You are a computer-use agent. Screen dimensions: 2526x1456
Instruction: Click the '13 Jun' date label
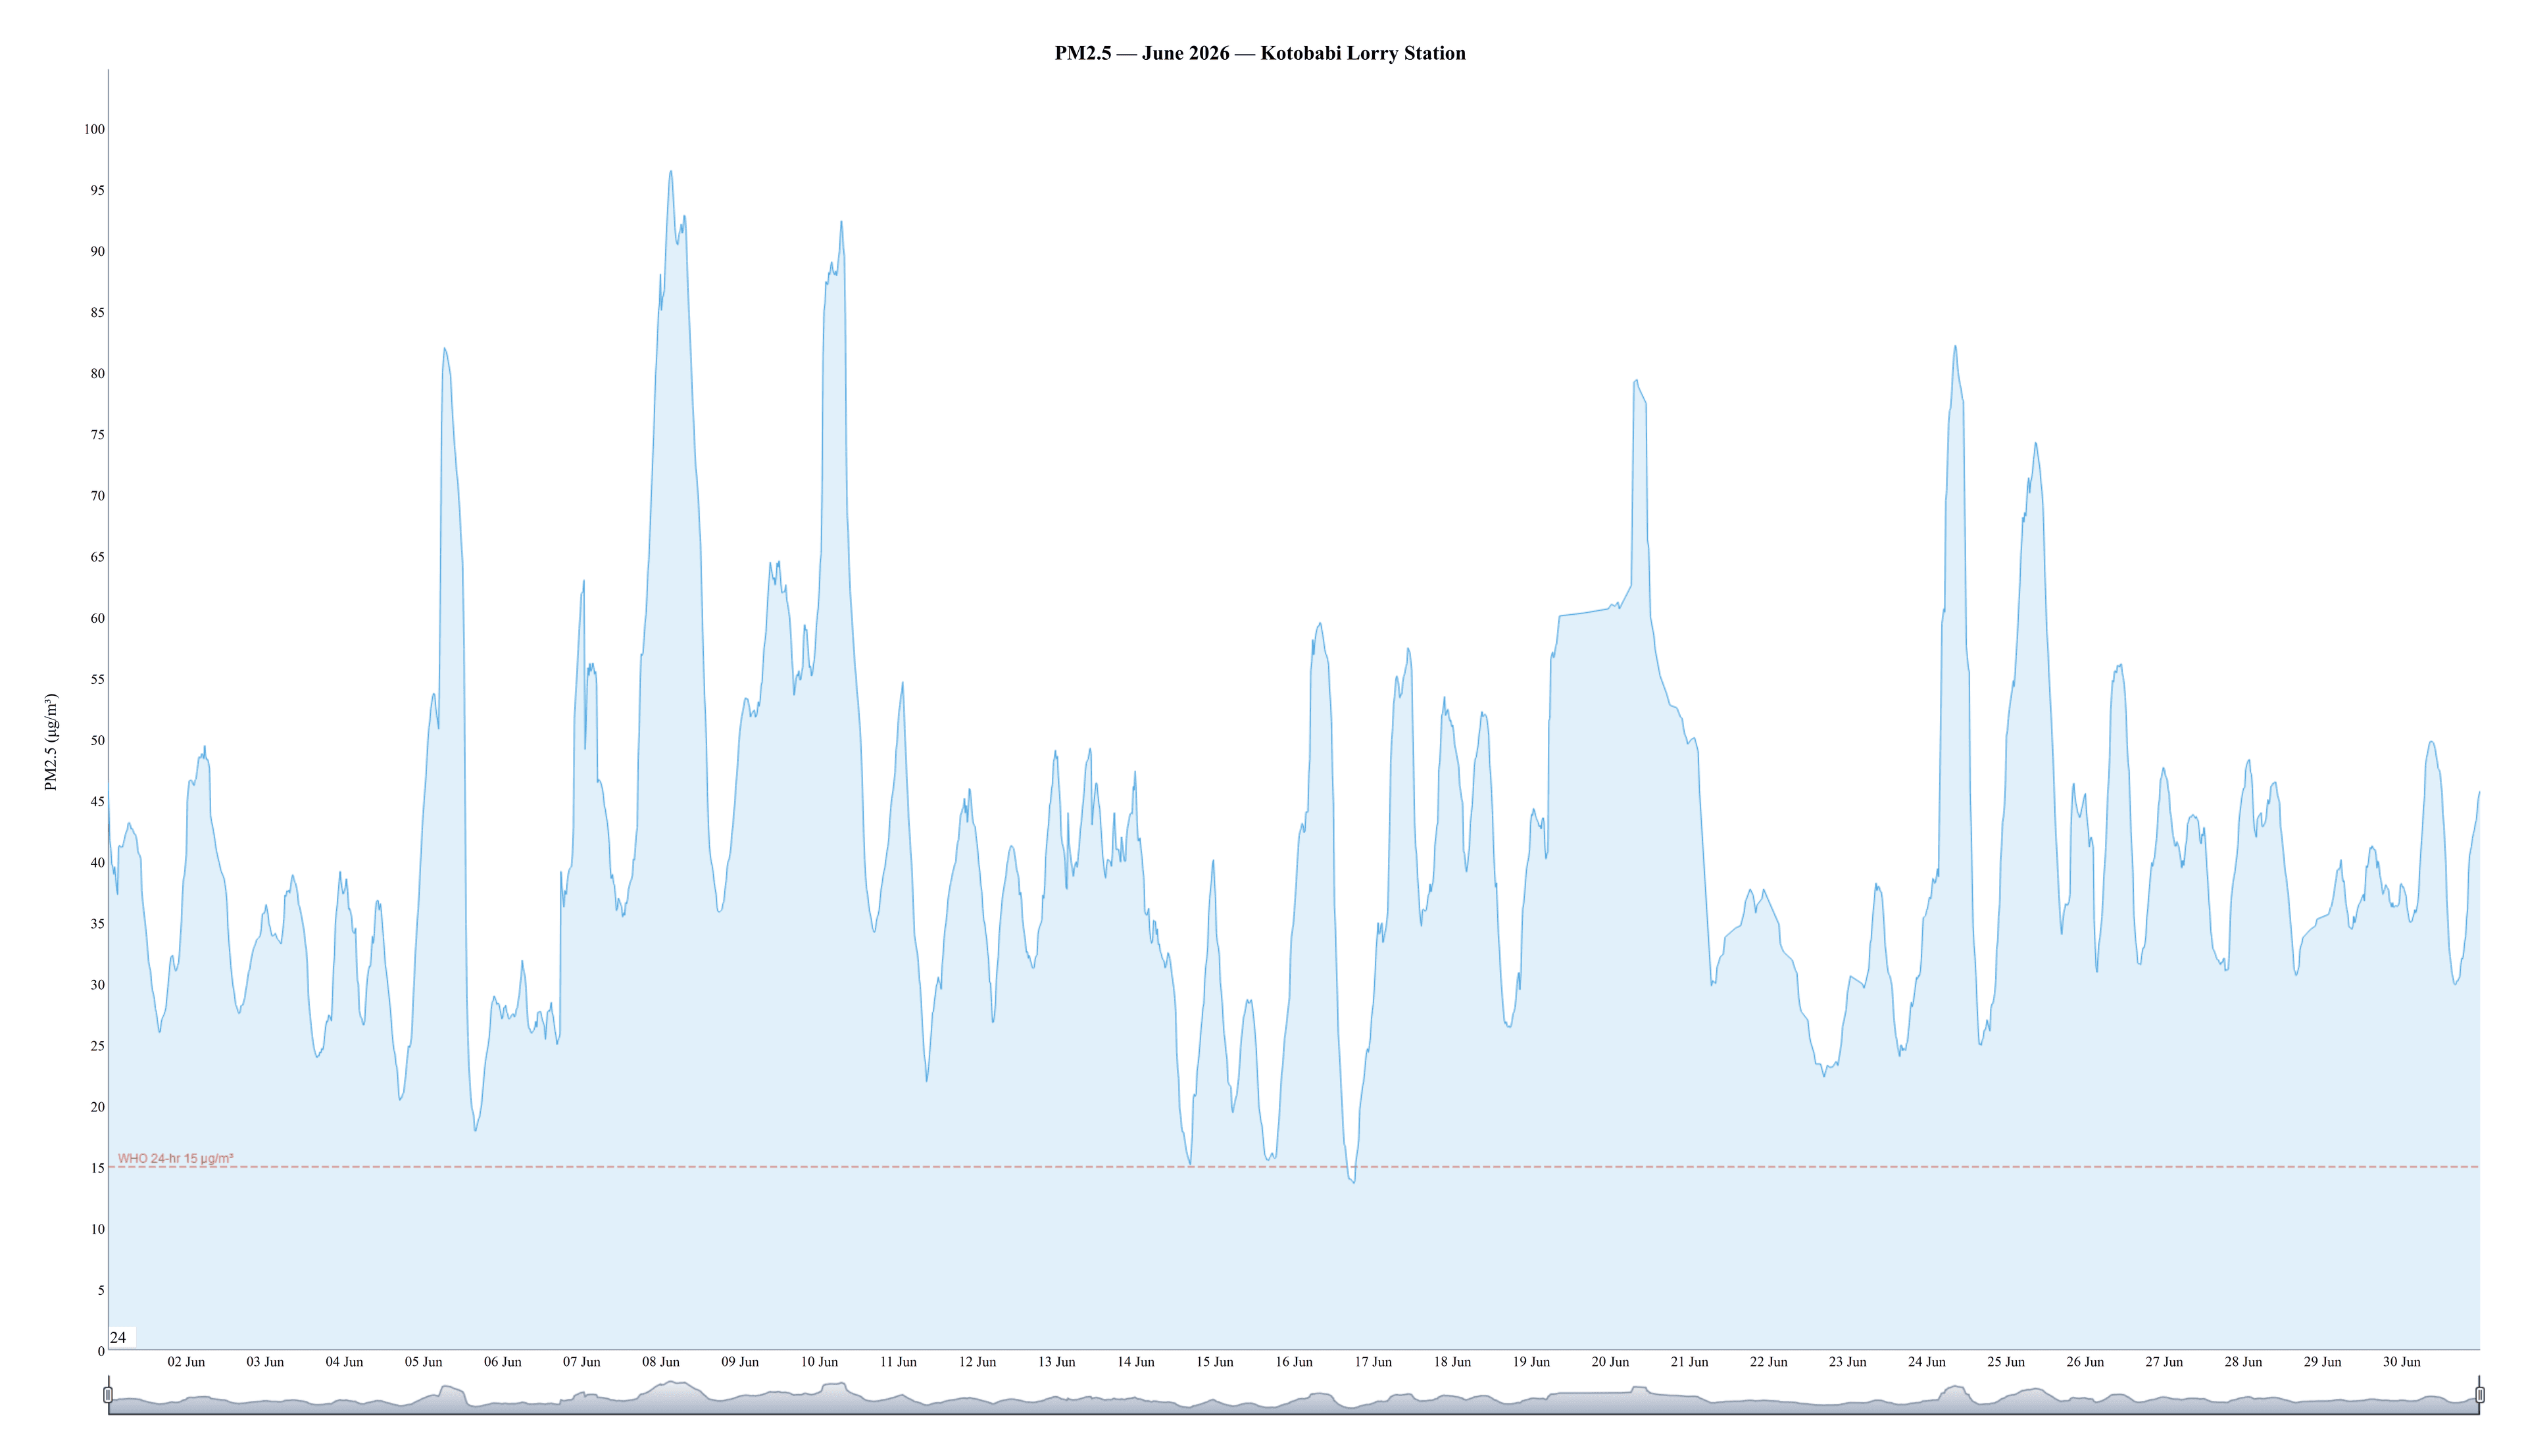(x=1056, y=1362)
